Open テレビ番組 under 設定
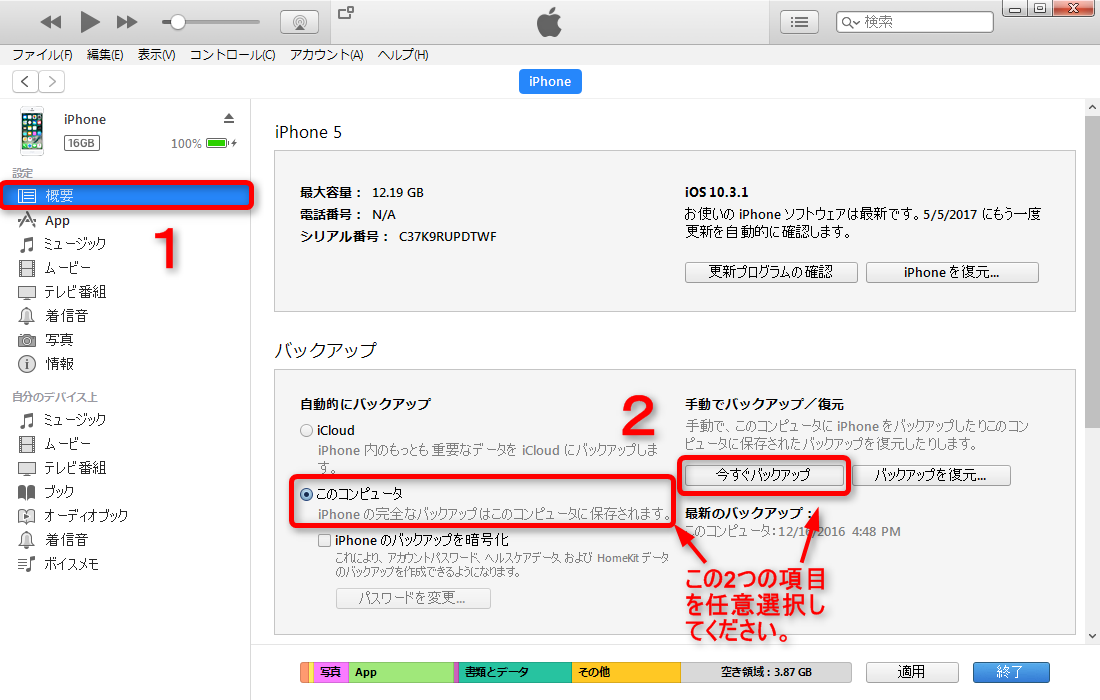 point(75,292)
